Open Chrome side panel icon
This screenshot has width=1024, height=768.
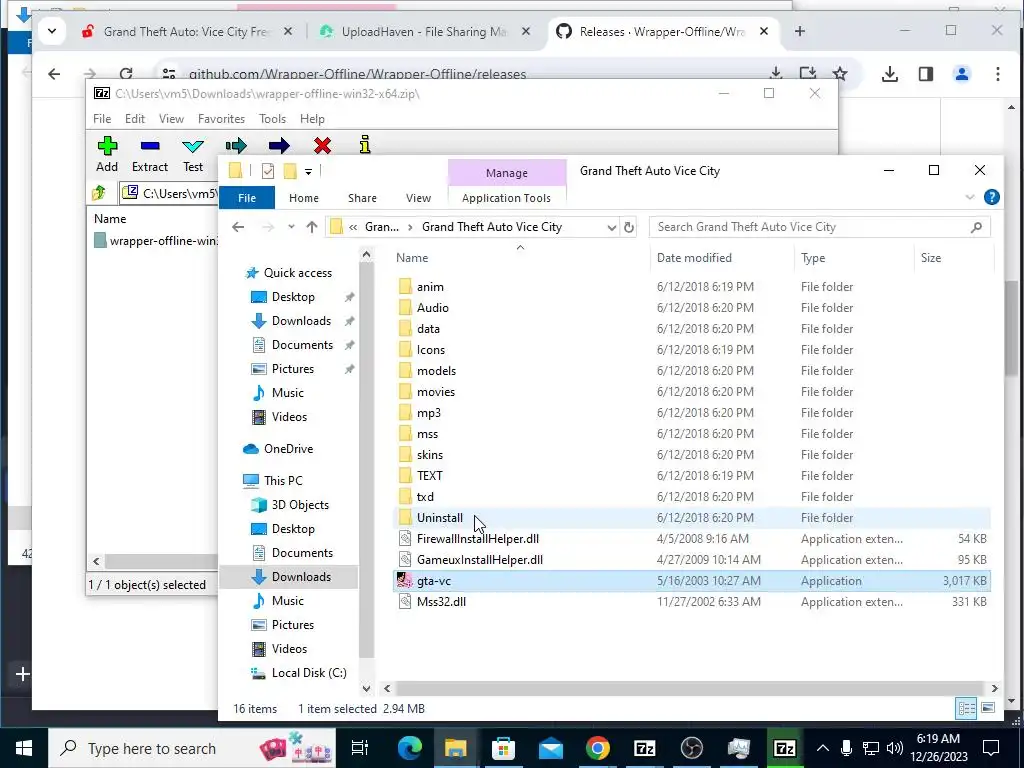(x=925, y=74)
